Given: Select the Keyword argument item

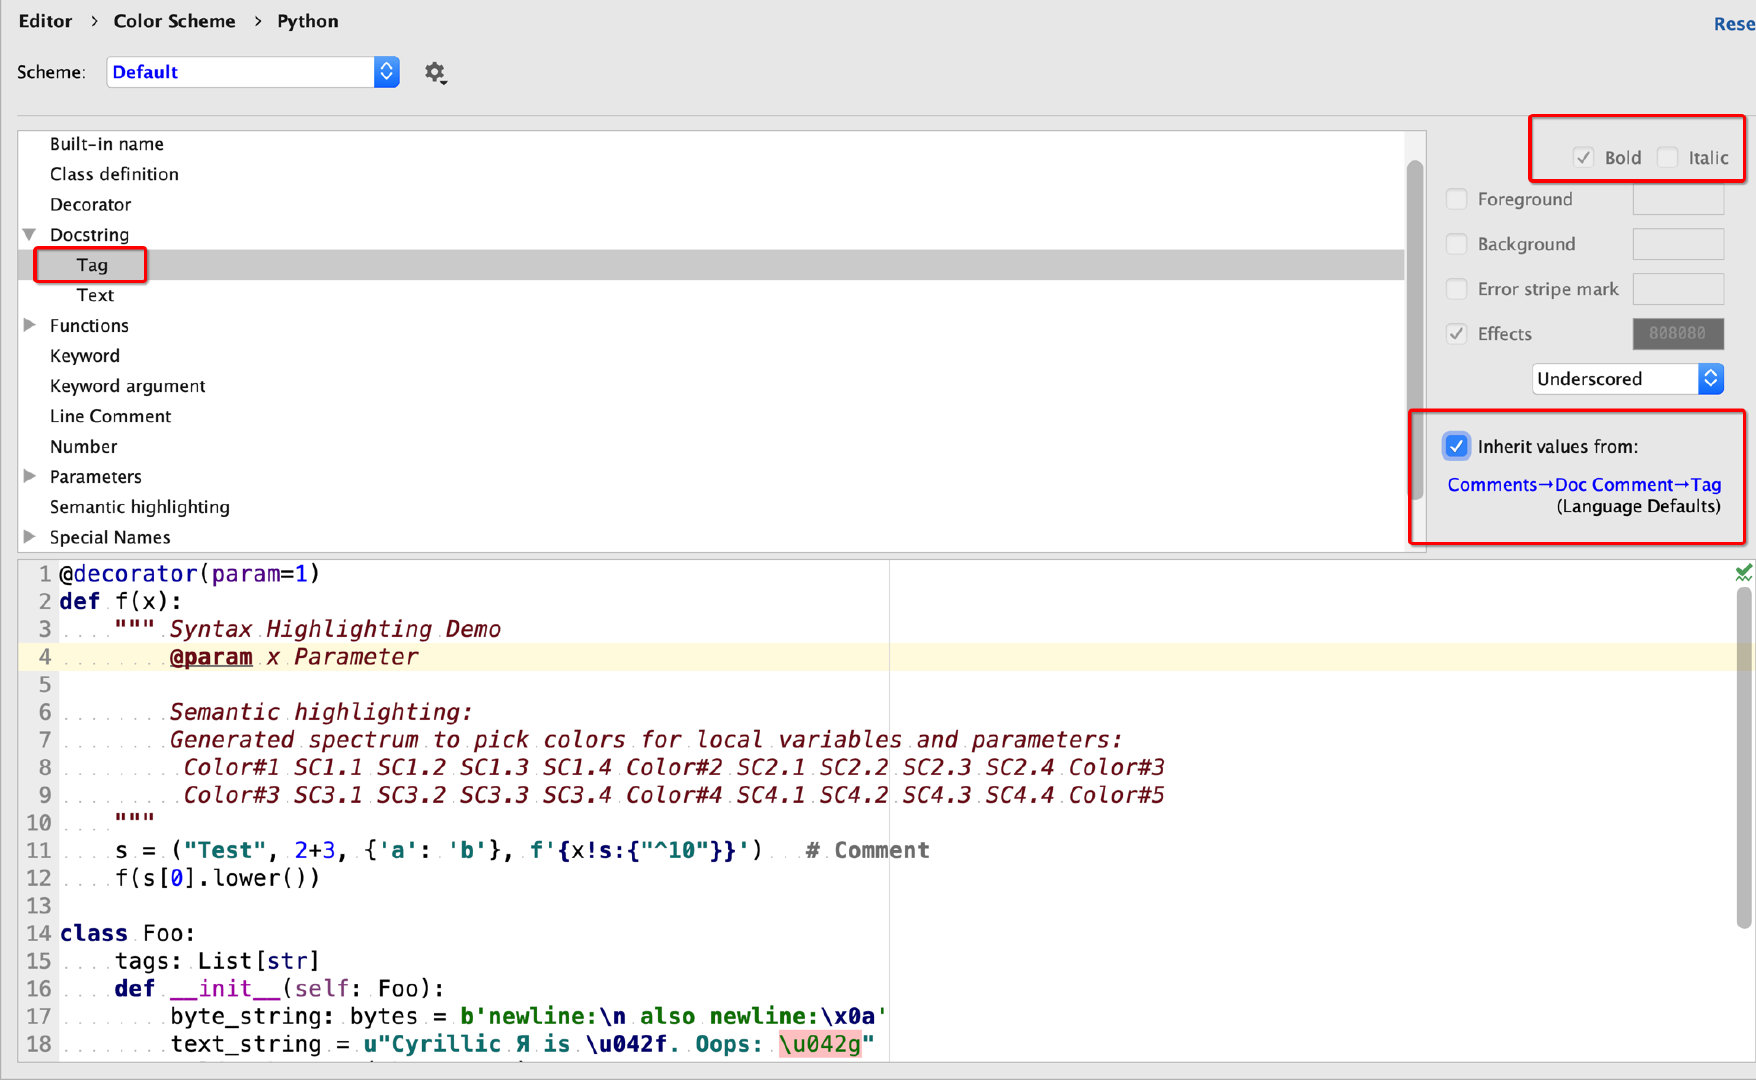Looking at the screenshot, I should pos(127,386).
